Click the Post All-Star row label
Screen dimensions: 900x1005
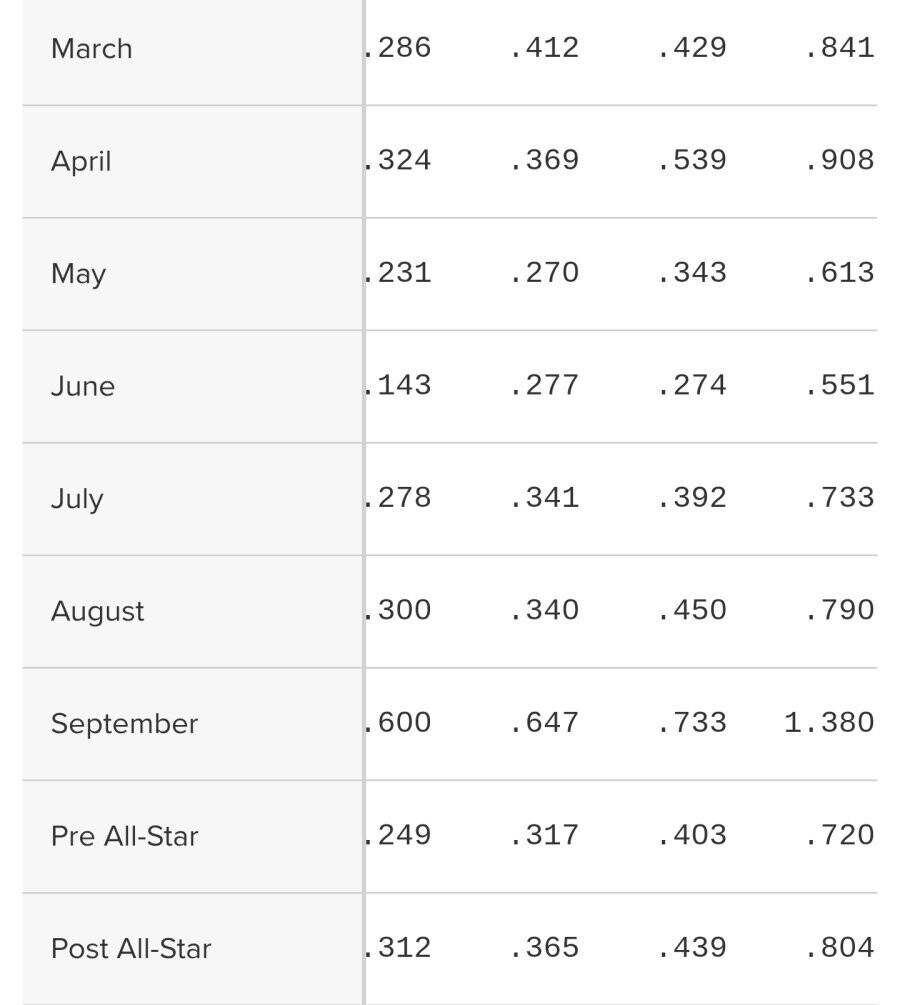131,948
